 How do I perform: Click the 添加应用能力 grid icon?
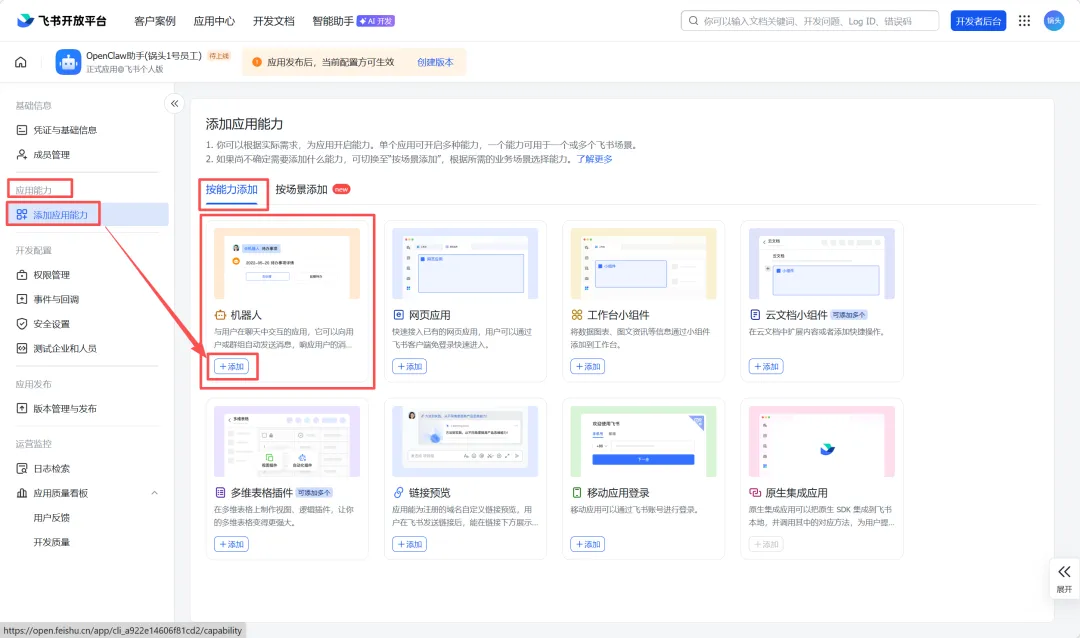(x=22, y=214)
